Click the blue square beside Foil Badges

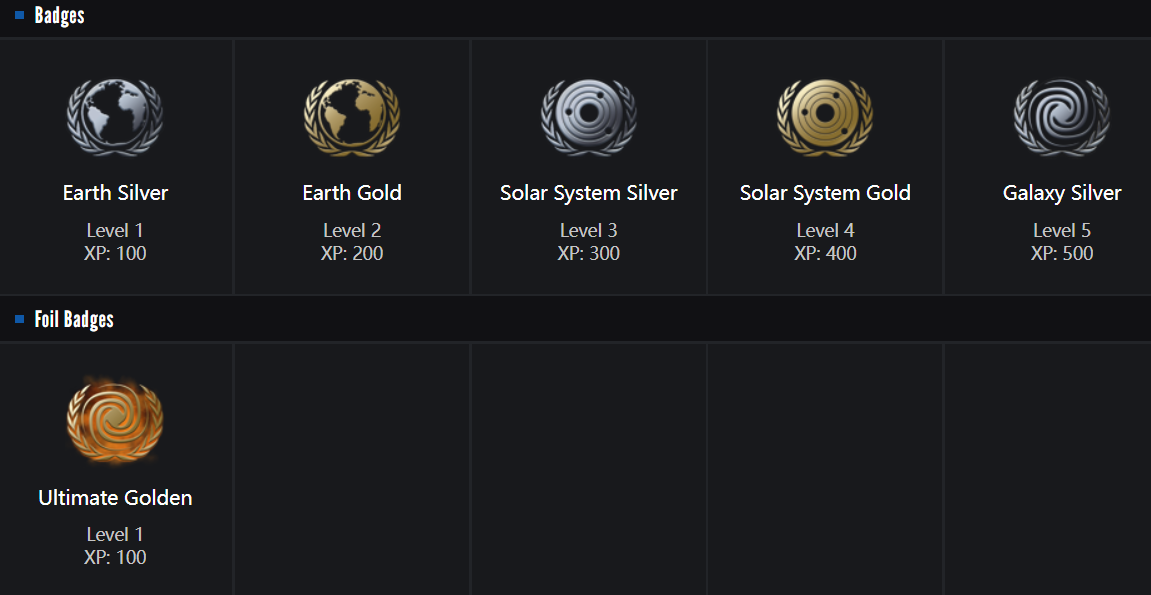pos(19,320)
